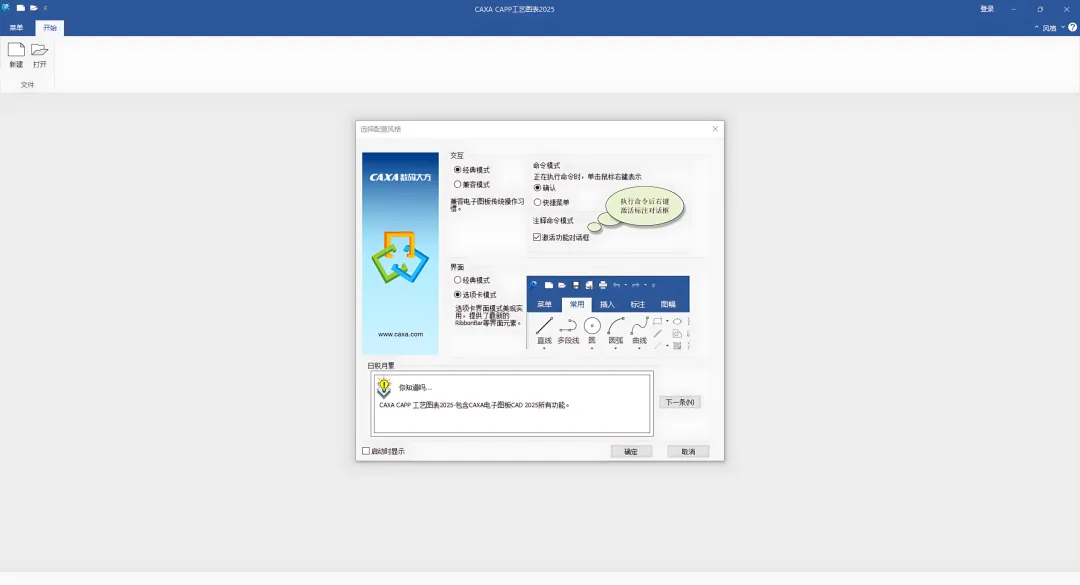1080x585 pixels.
Task: Click the 打开 ribbon button
Action: [x=39, y=55]
